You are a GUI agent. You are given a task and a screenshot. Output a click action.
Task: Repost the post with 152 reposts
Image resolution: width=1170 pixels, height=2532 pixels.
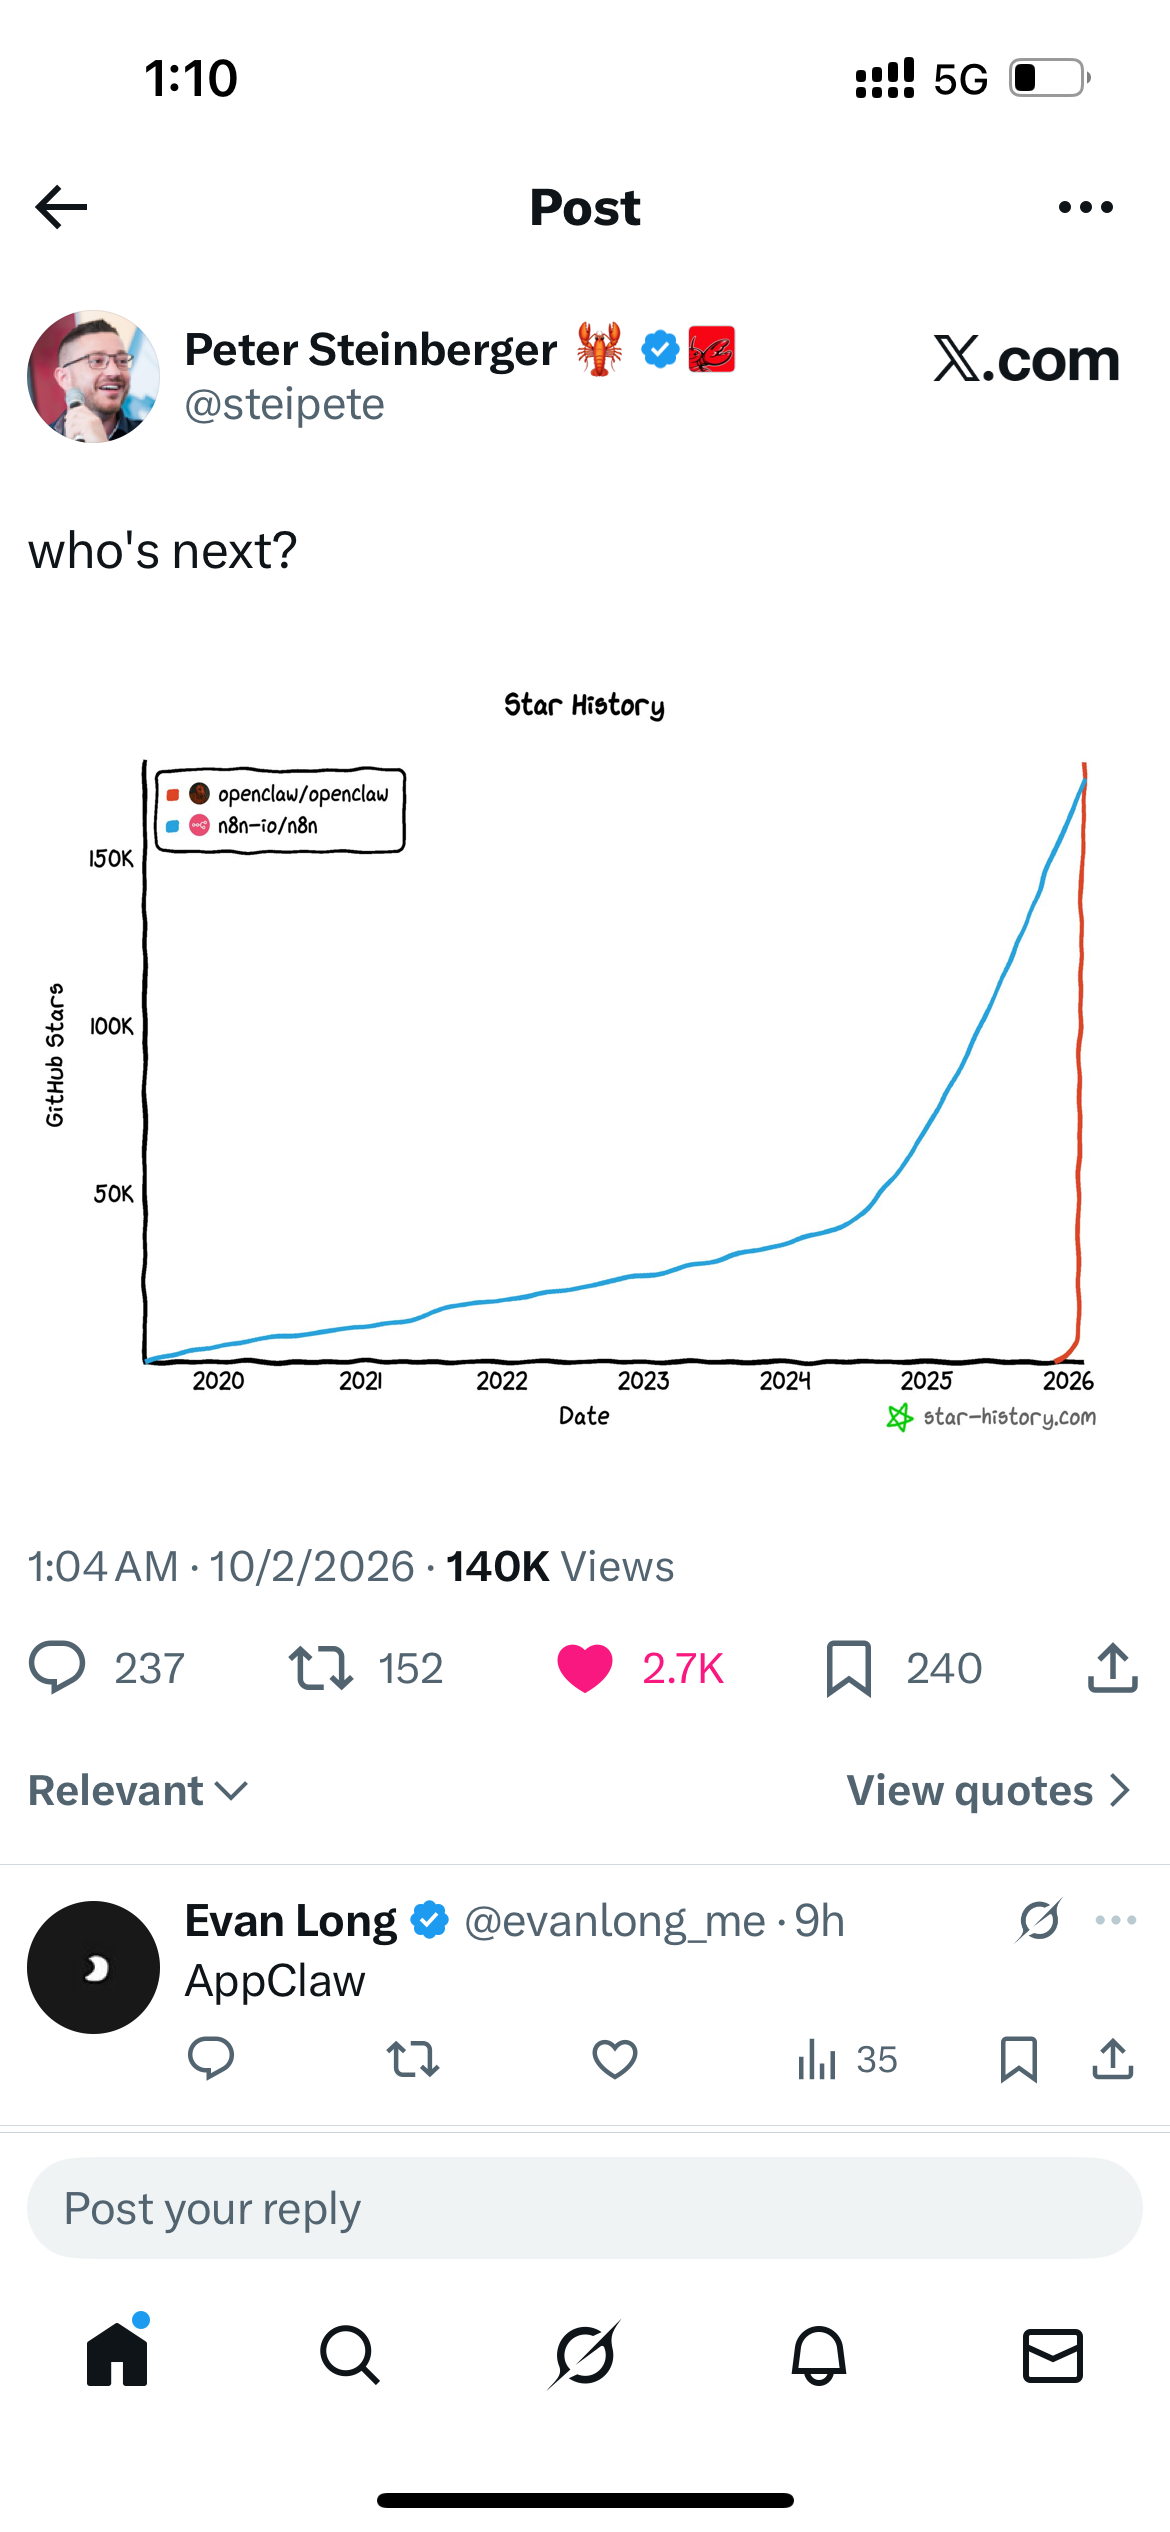(x=321, y=1667)
